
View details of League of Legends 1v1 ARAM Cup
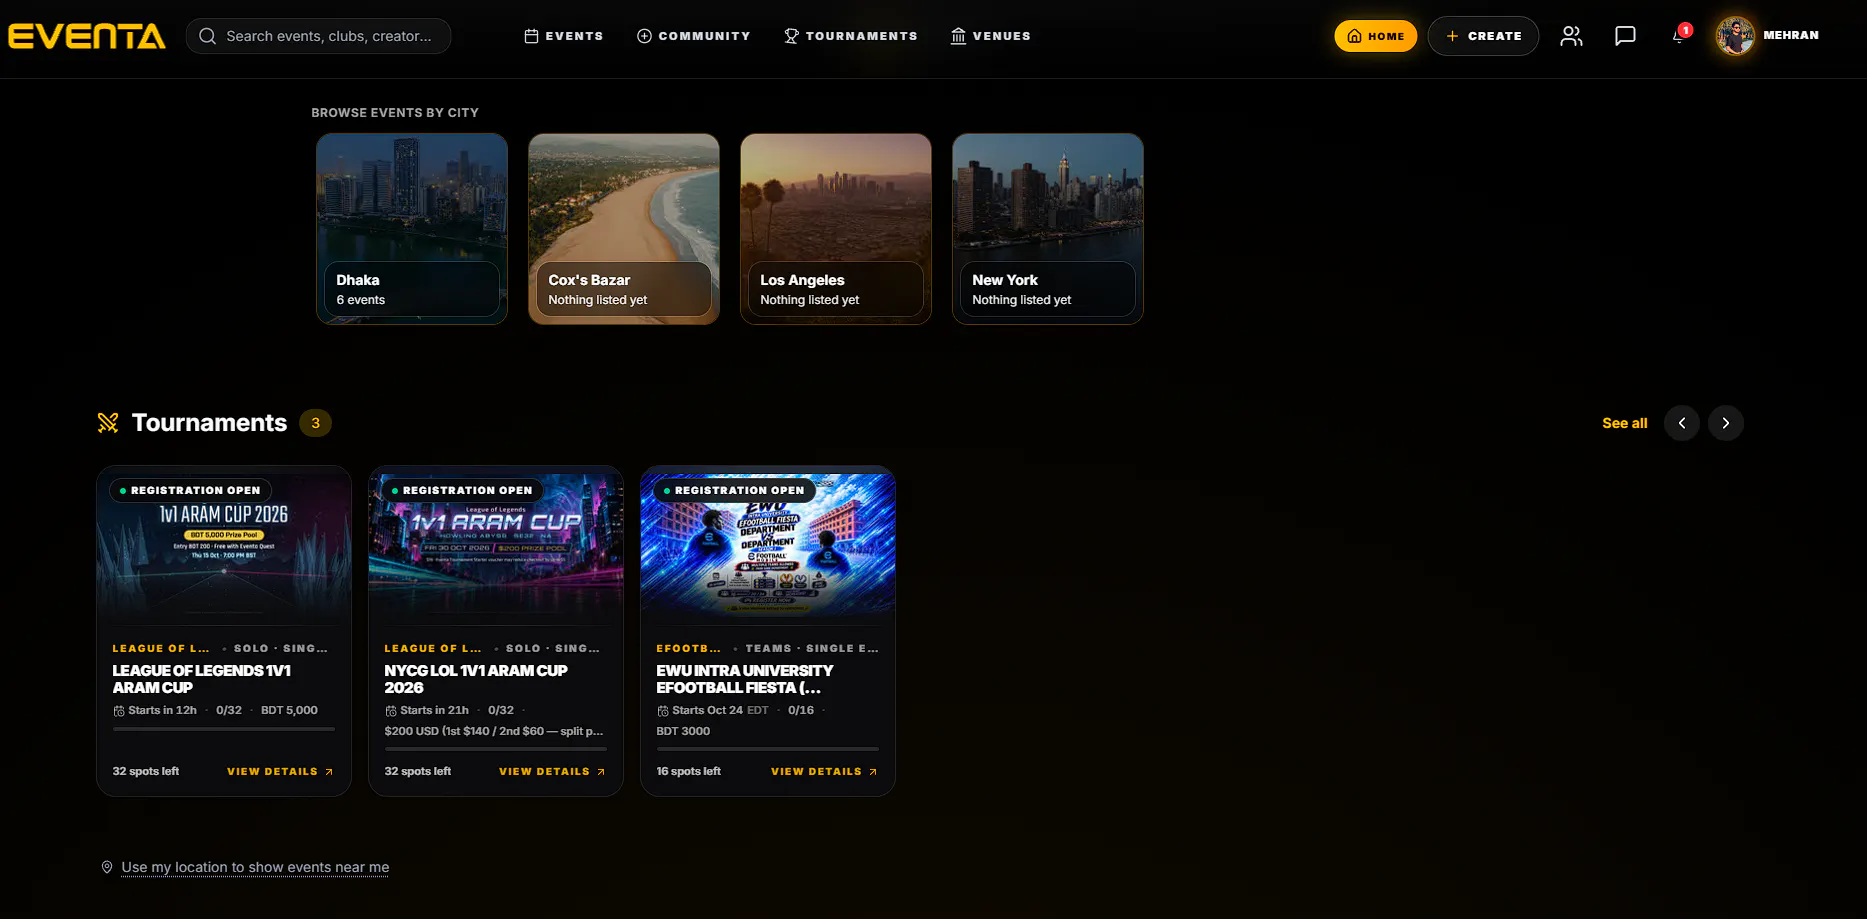280,772
